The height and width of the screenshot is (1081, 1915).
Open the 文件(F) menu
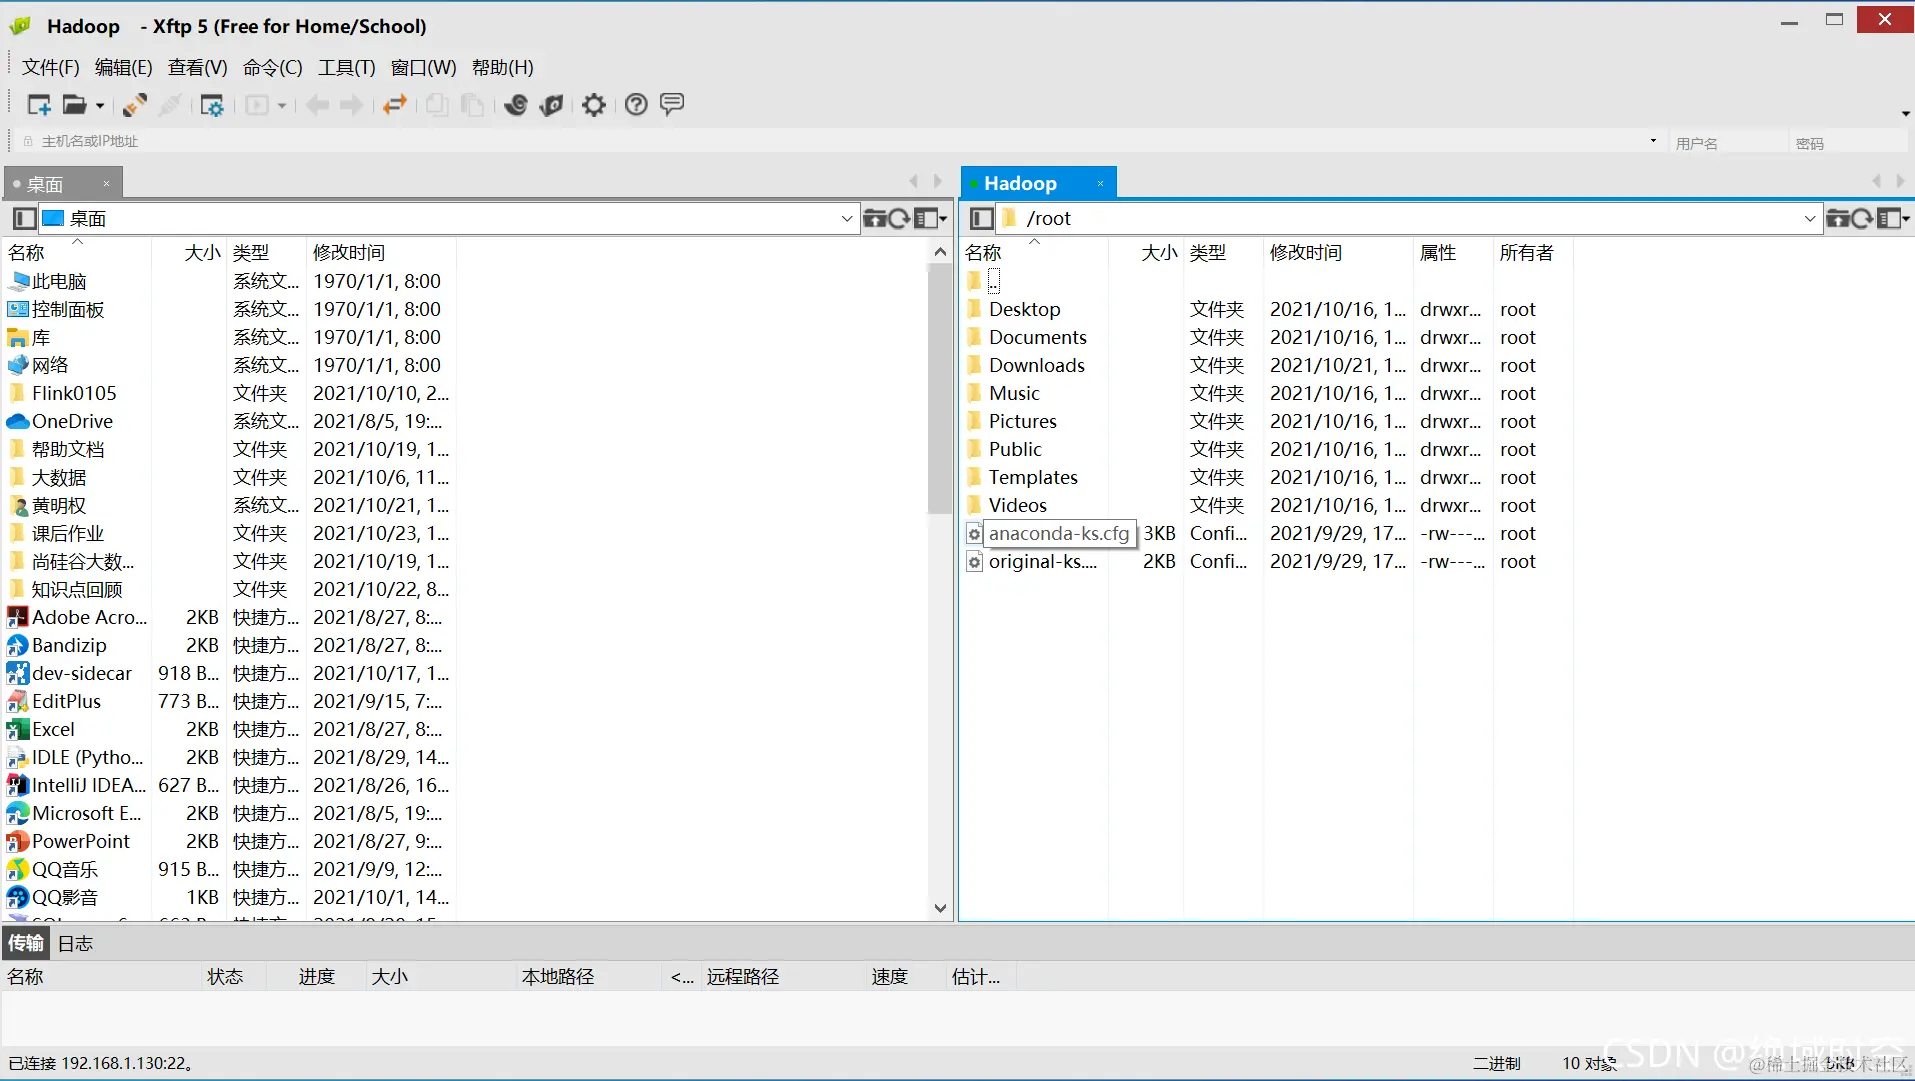coord(51,67)
